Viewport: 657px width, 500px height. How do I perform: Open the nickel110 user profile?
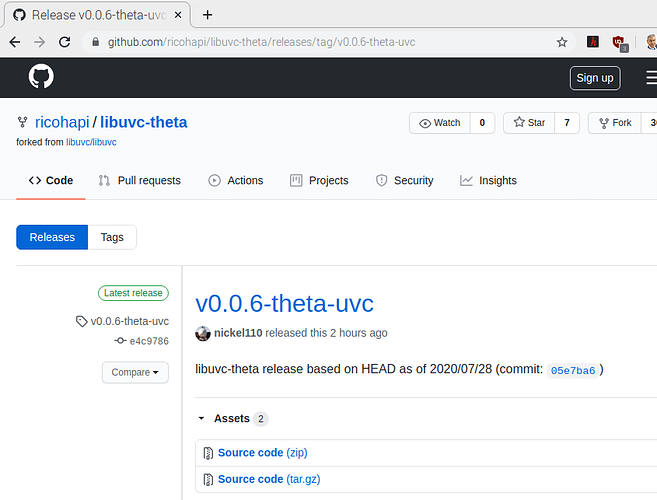pyautogui.click(x=238, y=333)
